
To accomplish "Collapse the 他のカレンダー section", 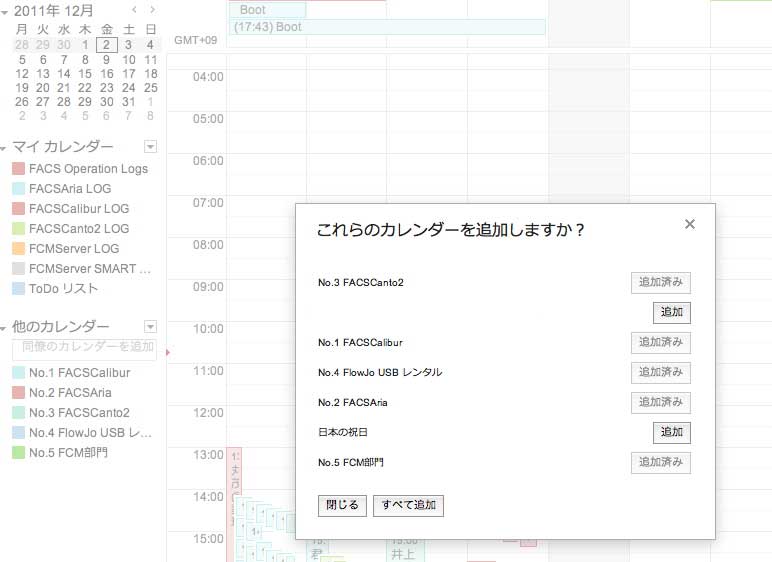I will (x=5, y=328).
